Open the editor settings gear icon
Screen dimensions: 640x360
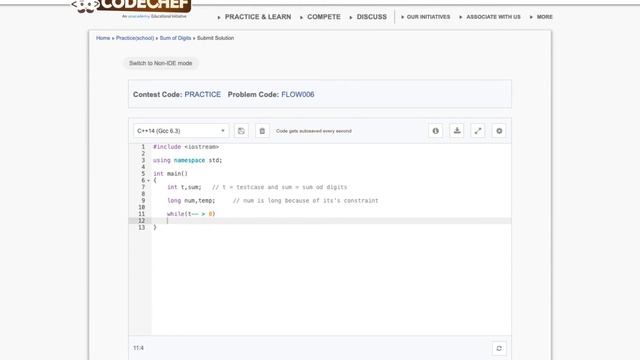tap(499, 131)
